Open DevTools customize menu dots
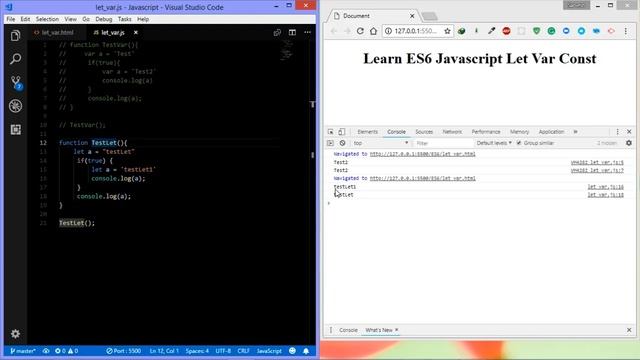640x360 pixels. click(x=617, y=132)
